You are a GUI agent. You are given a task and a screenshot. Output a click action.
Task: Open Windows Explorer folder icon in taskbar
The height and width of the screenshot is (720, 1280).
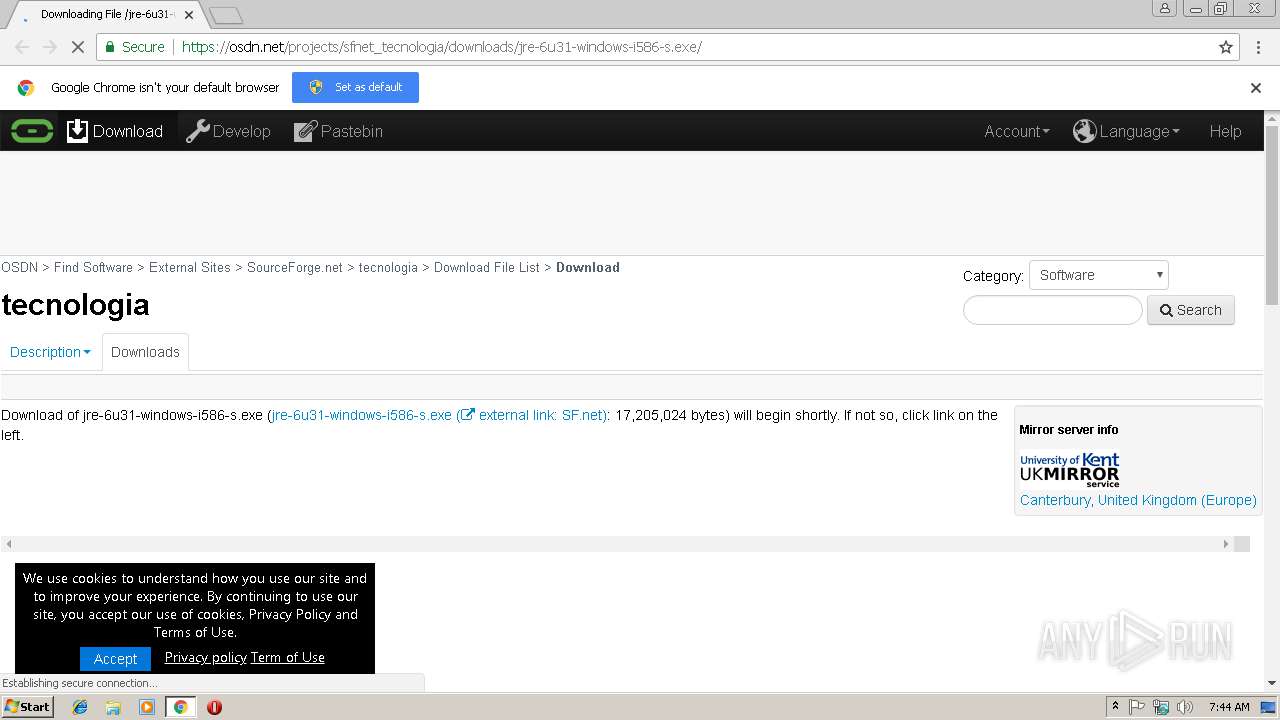[113, 707]
